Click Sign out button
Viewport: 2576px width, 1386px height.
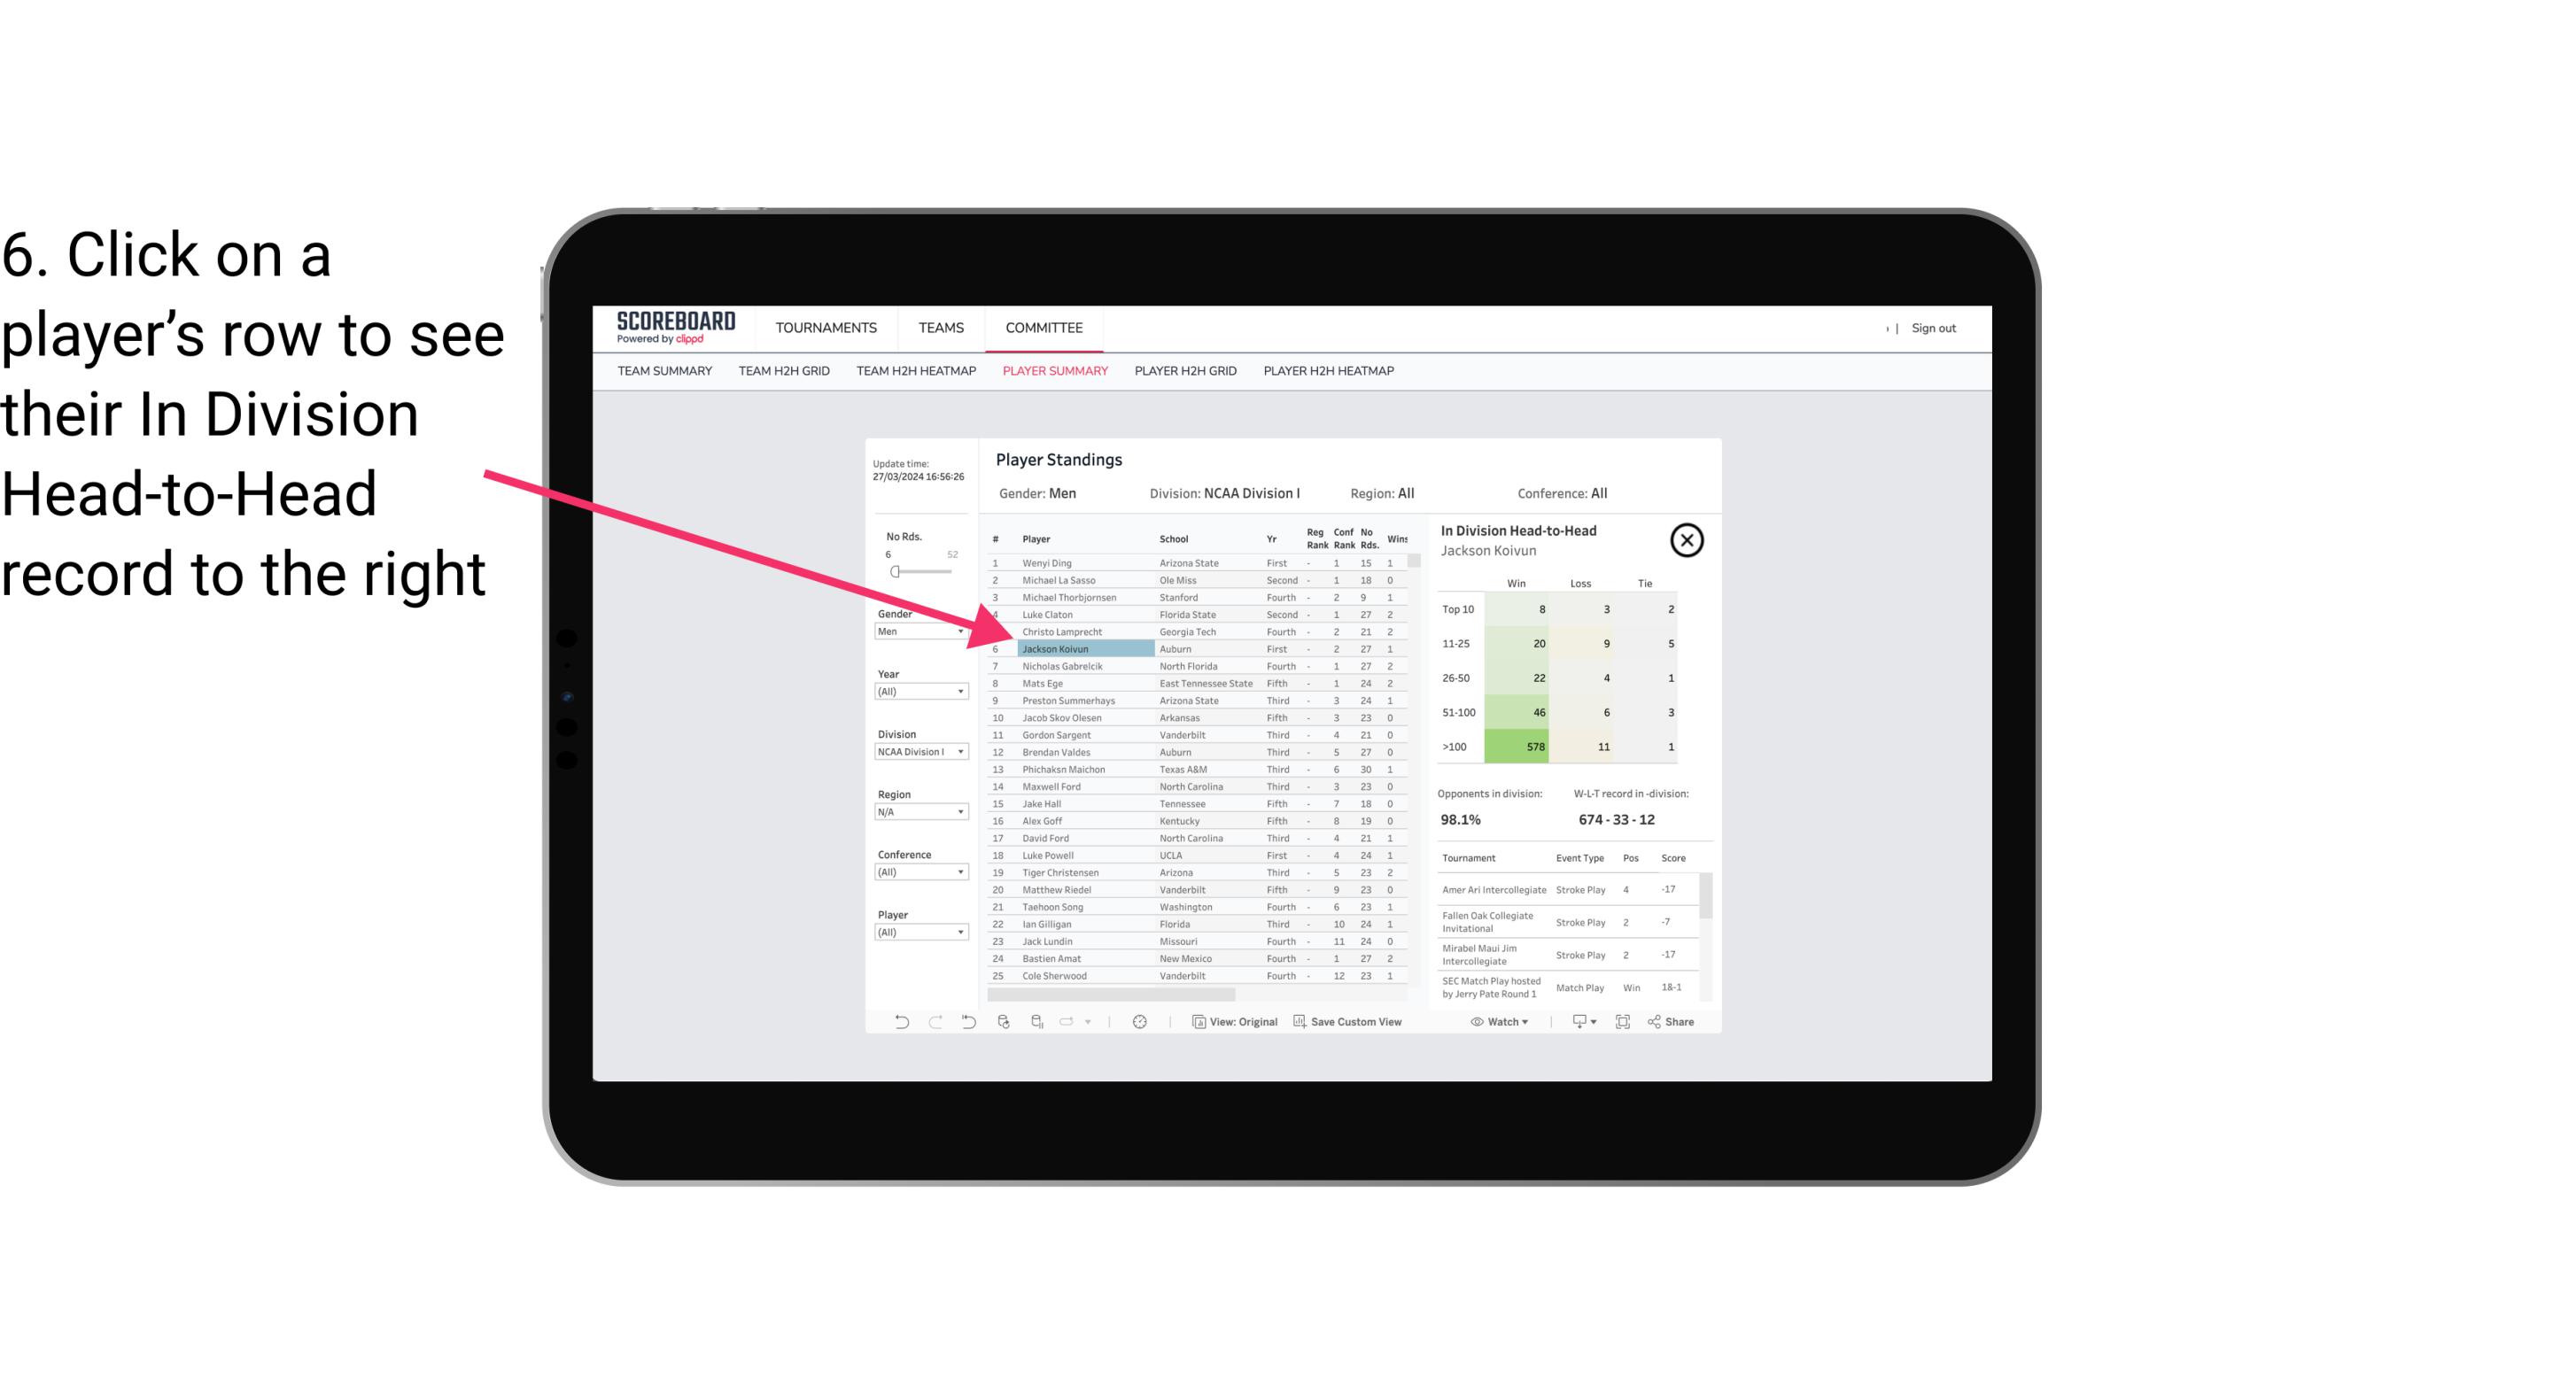(x=1931, y=328)
